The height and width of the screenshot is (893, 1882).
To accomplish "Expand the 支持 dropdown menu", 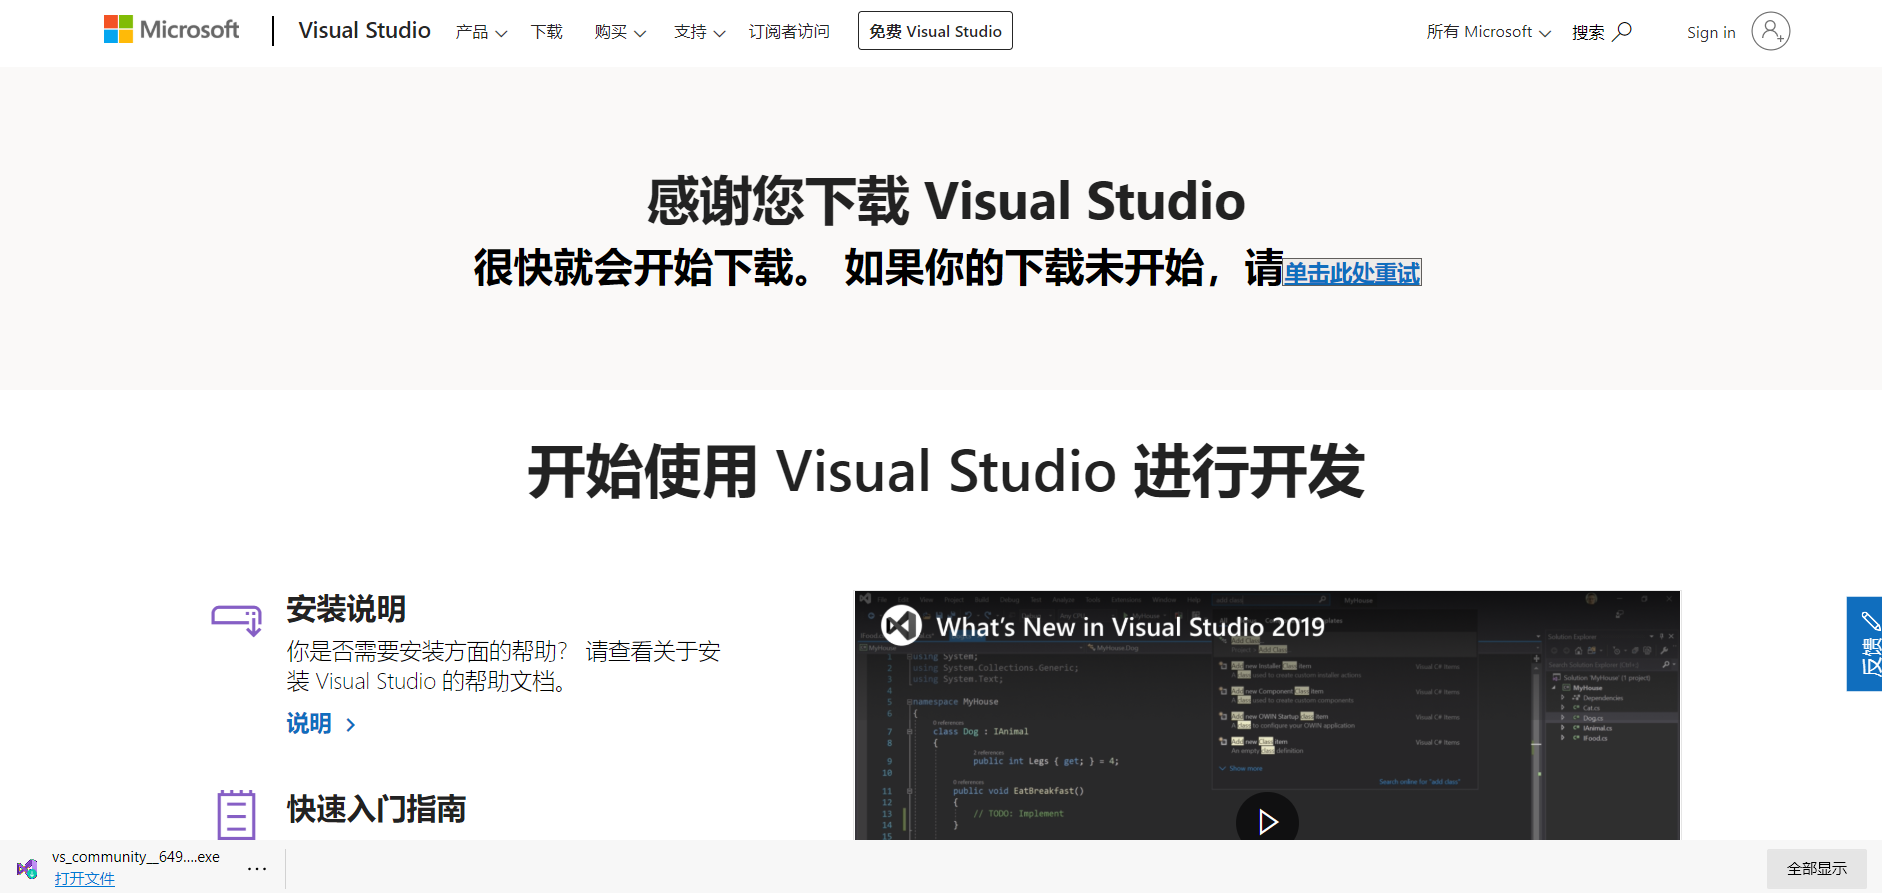I will coord(699,32).
